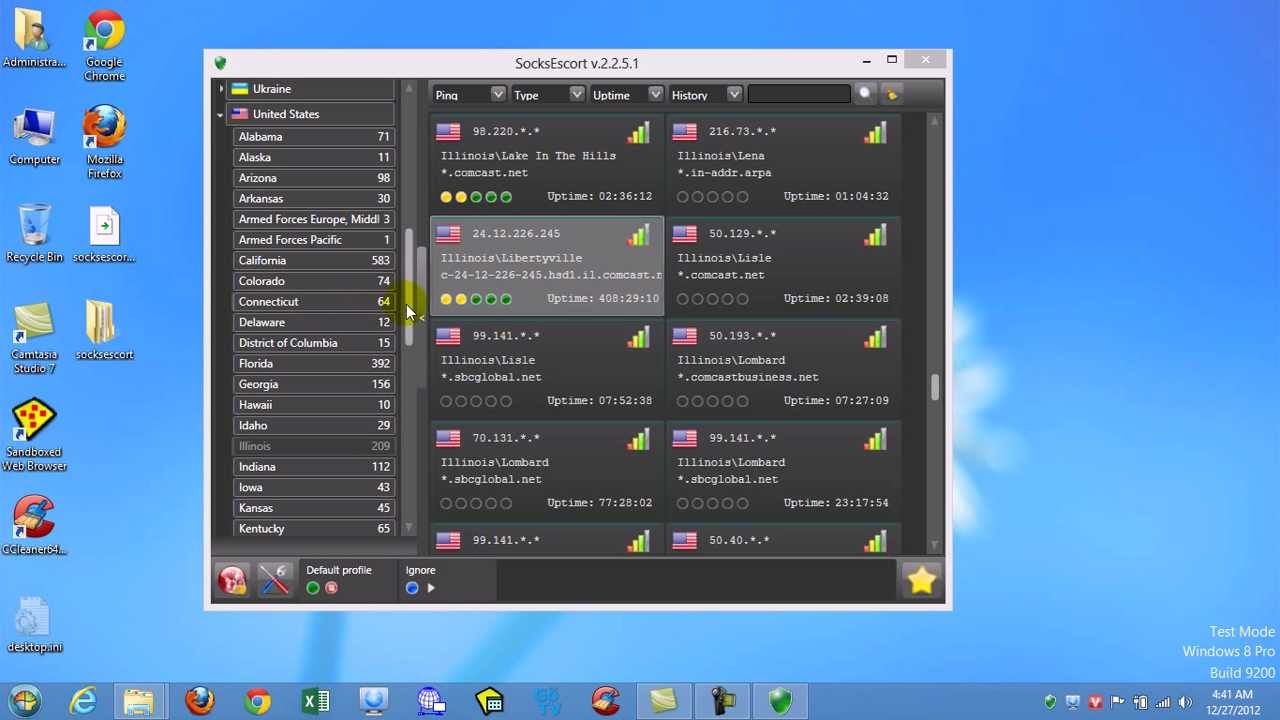
Task: Select Illinois in the state list
Action: pos(314,446)
